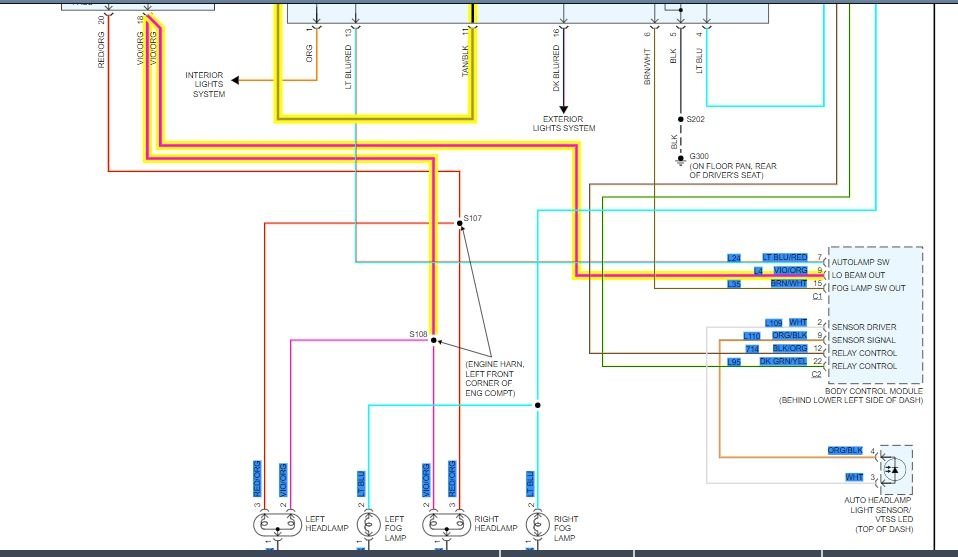Click the LT BLU wire label at pin 4

click(699, 61)
